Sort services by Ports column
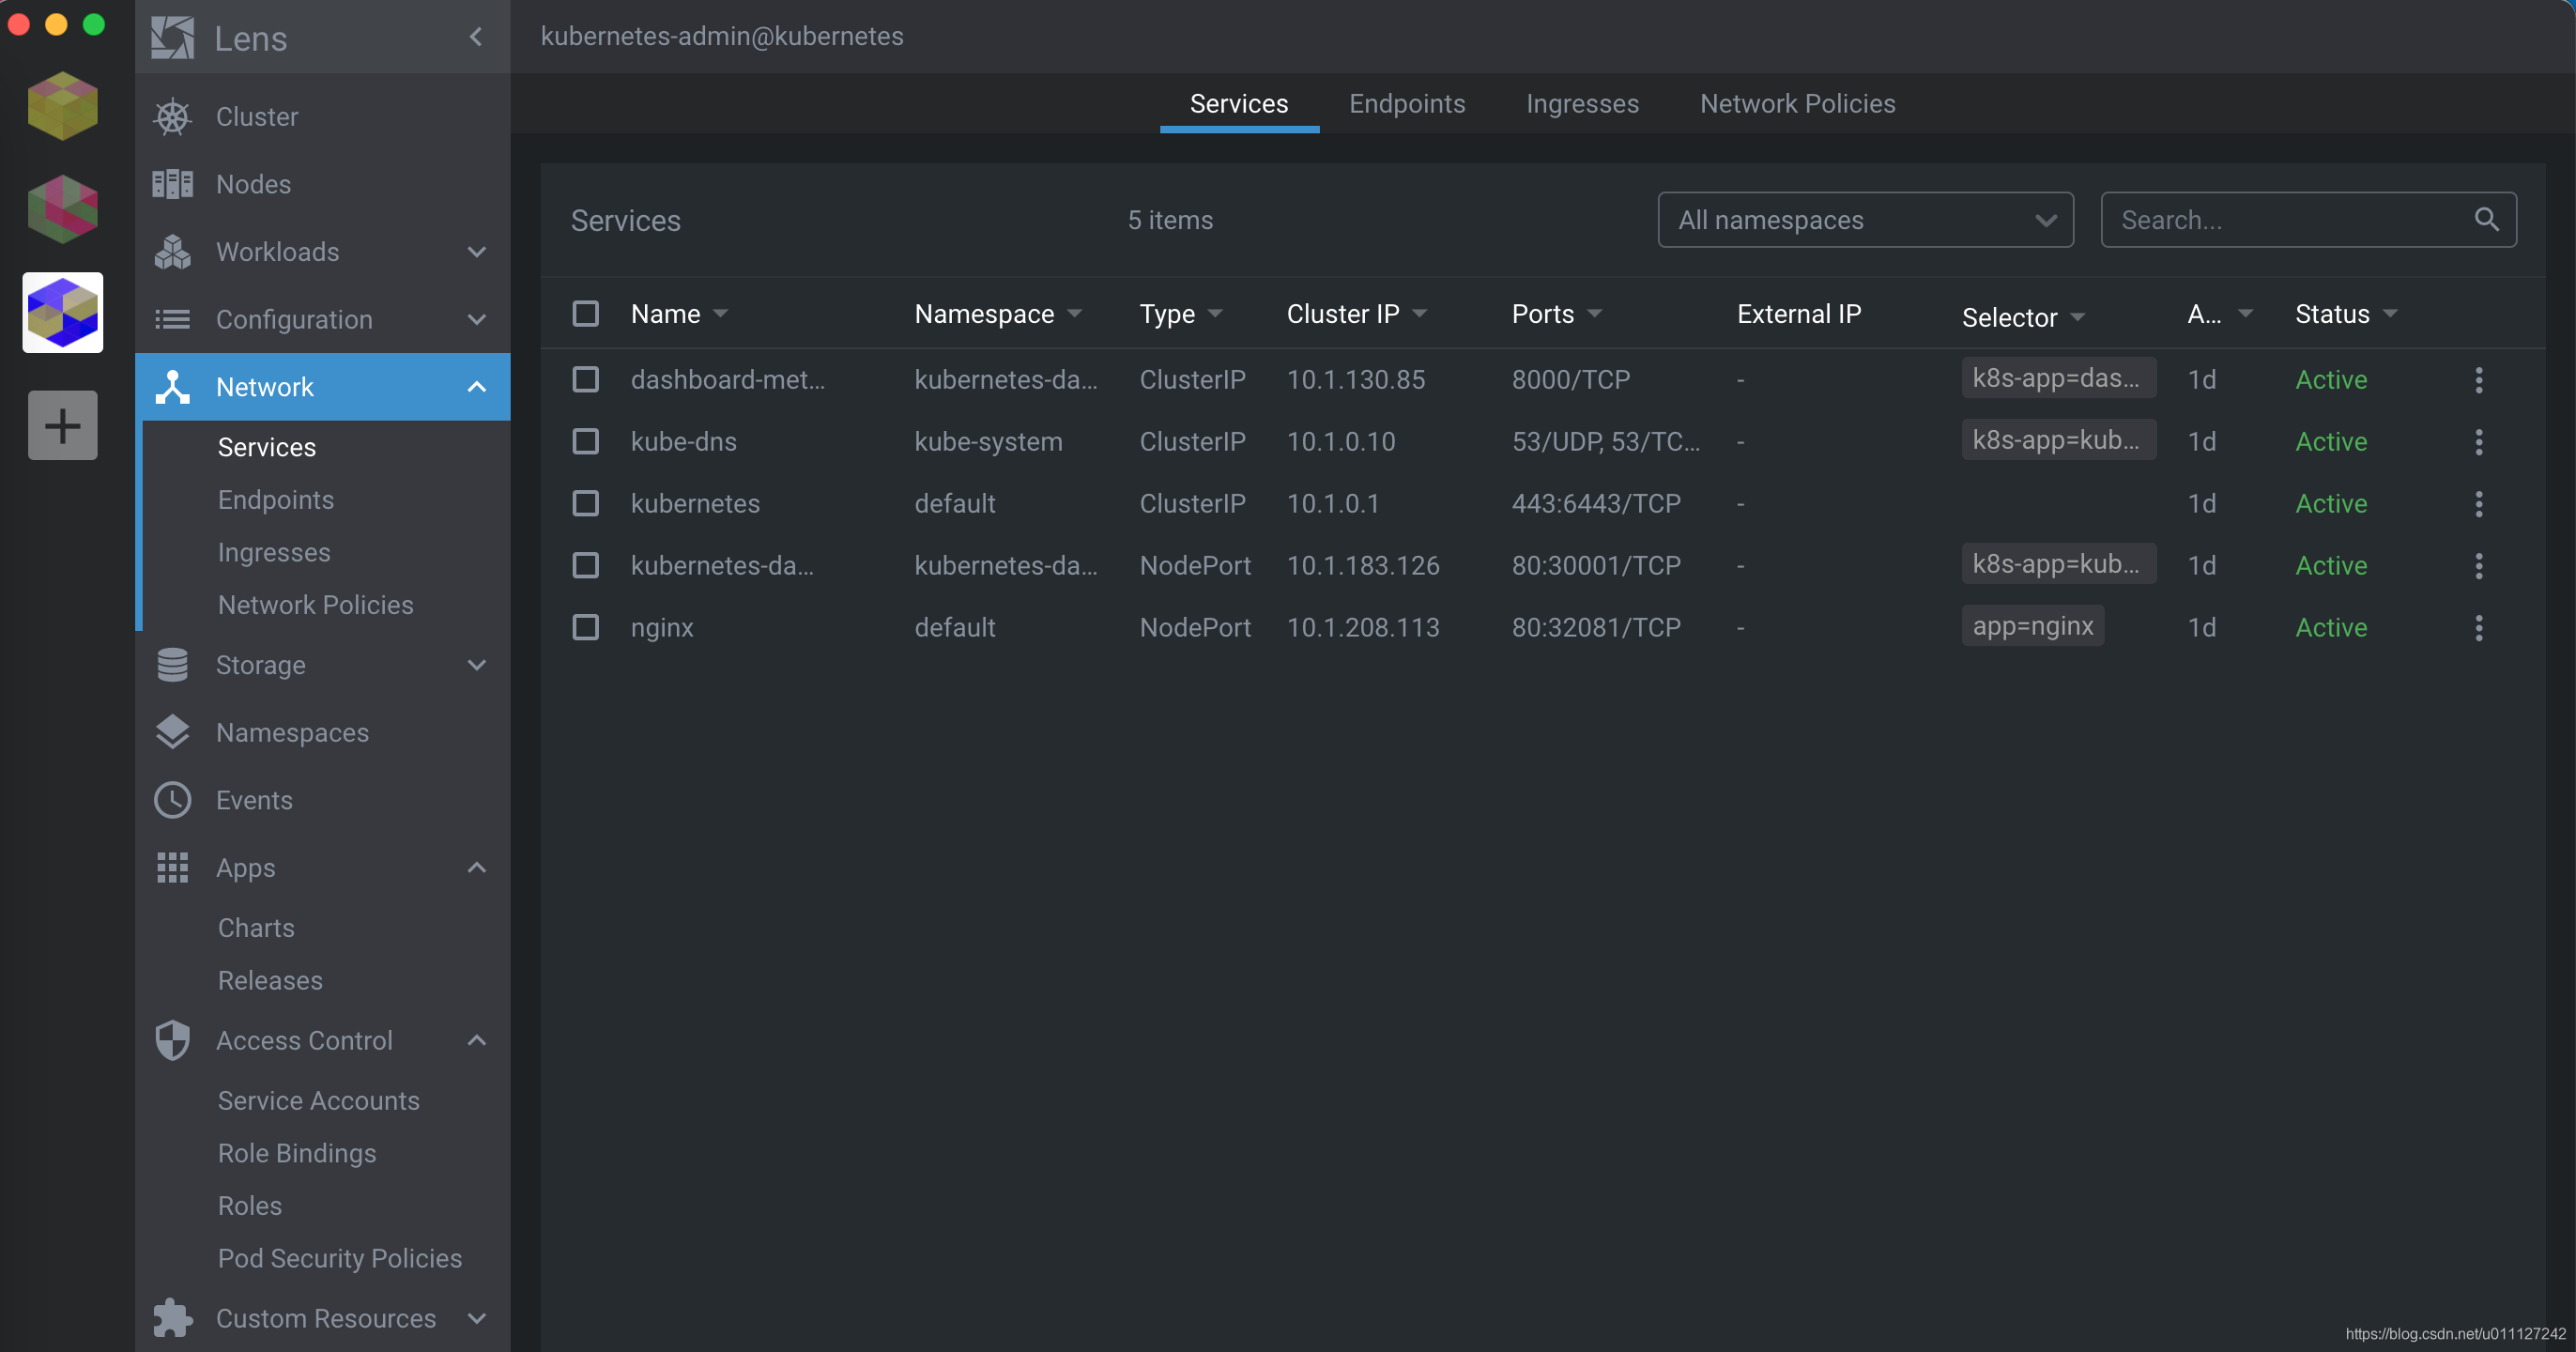This screenshot has width=2576, height=1352. [x=1556, y=314]
